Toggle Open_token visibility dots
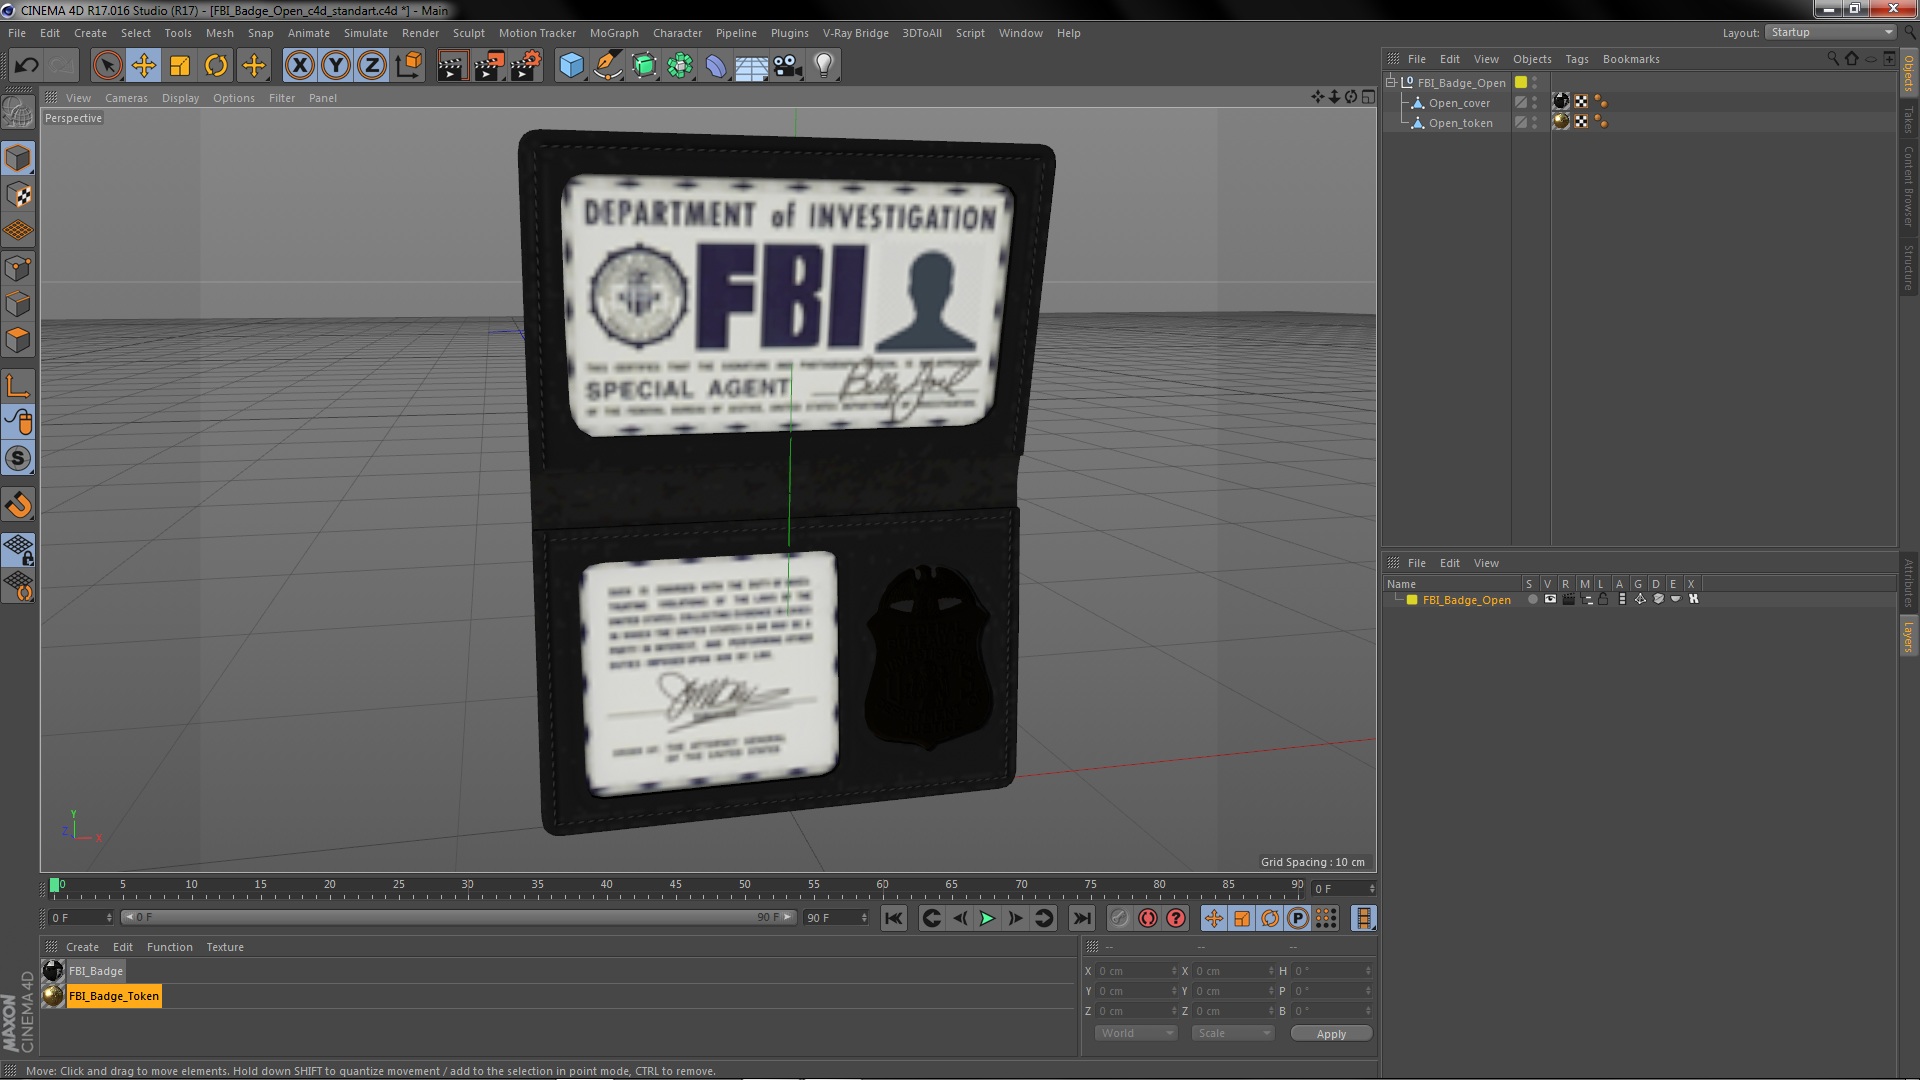 1535,122
